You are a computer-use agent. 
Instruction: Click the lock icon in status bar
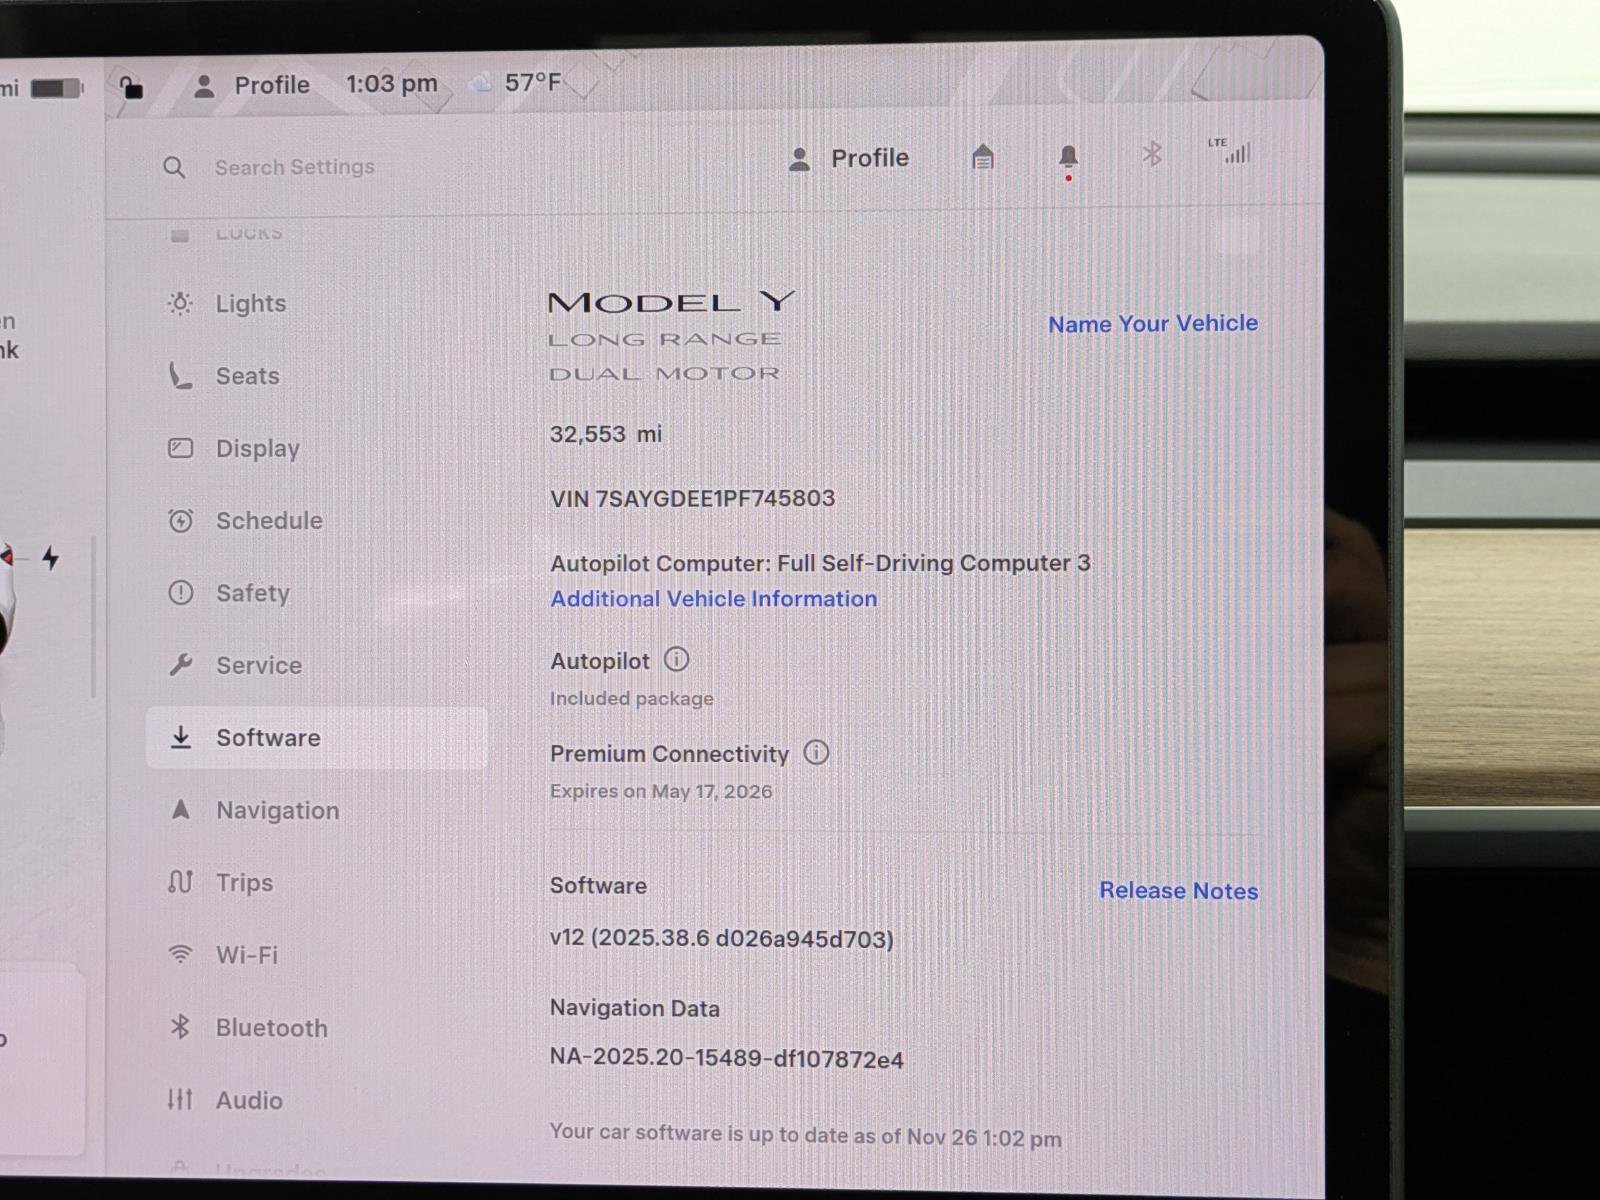pos(132,87)
